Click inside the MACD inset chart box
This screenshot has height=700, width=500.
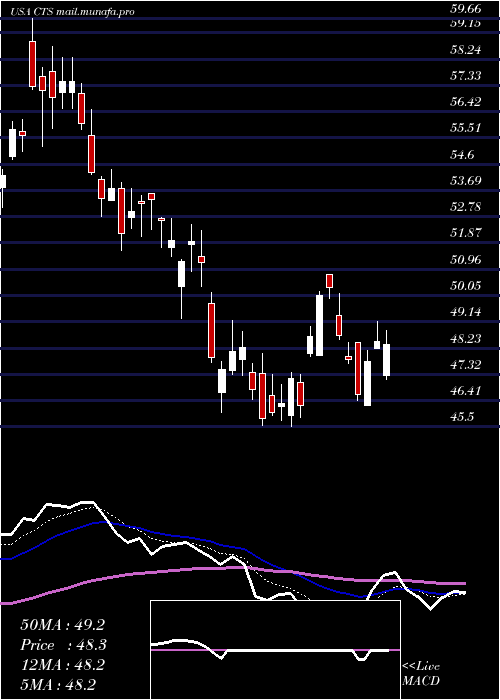coord(275,650)
